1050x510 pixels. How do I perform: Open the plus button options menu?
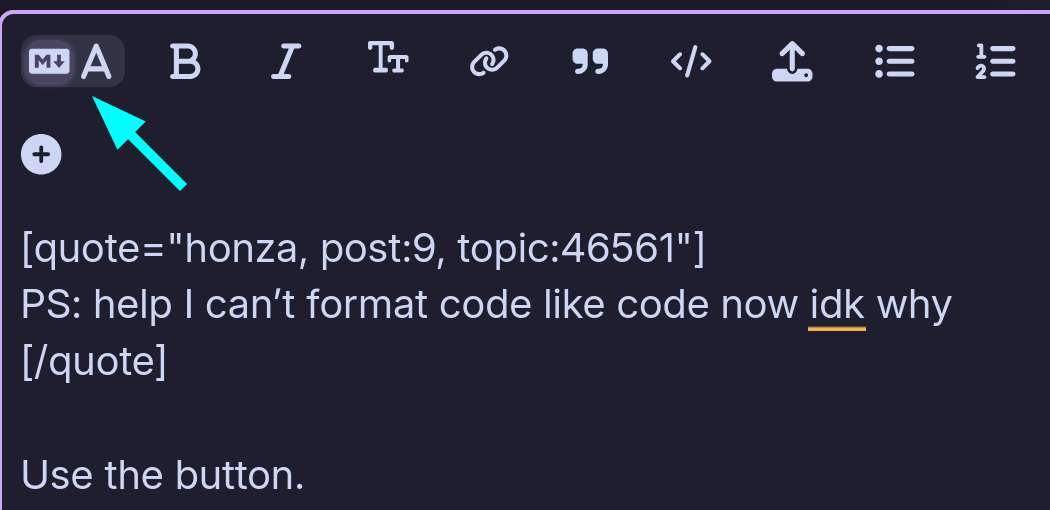pos(41,154)
